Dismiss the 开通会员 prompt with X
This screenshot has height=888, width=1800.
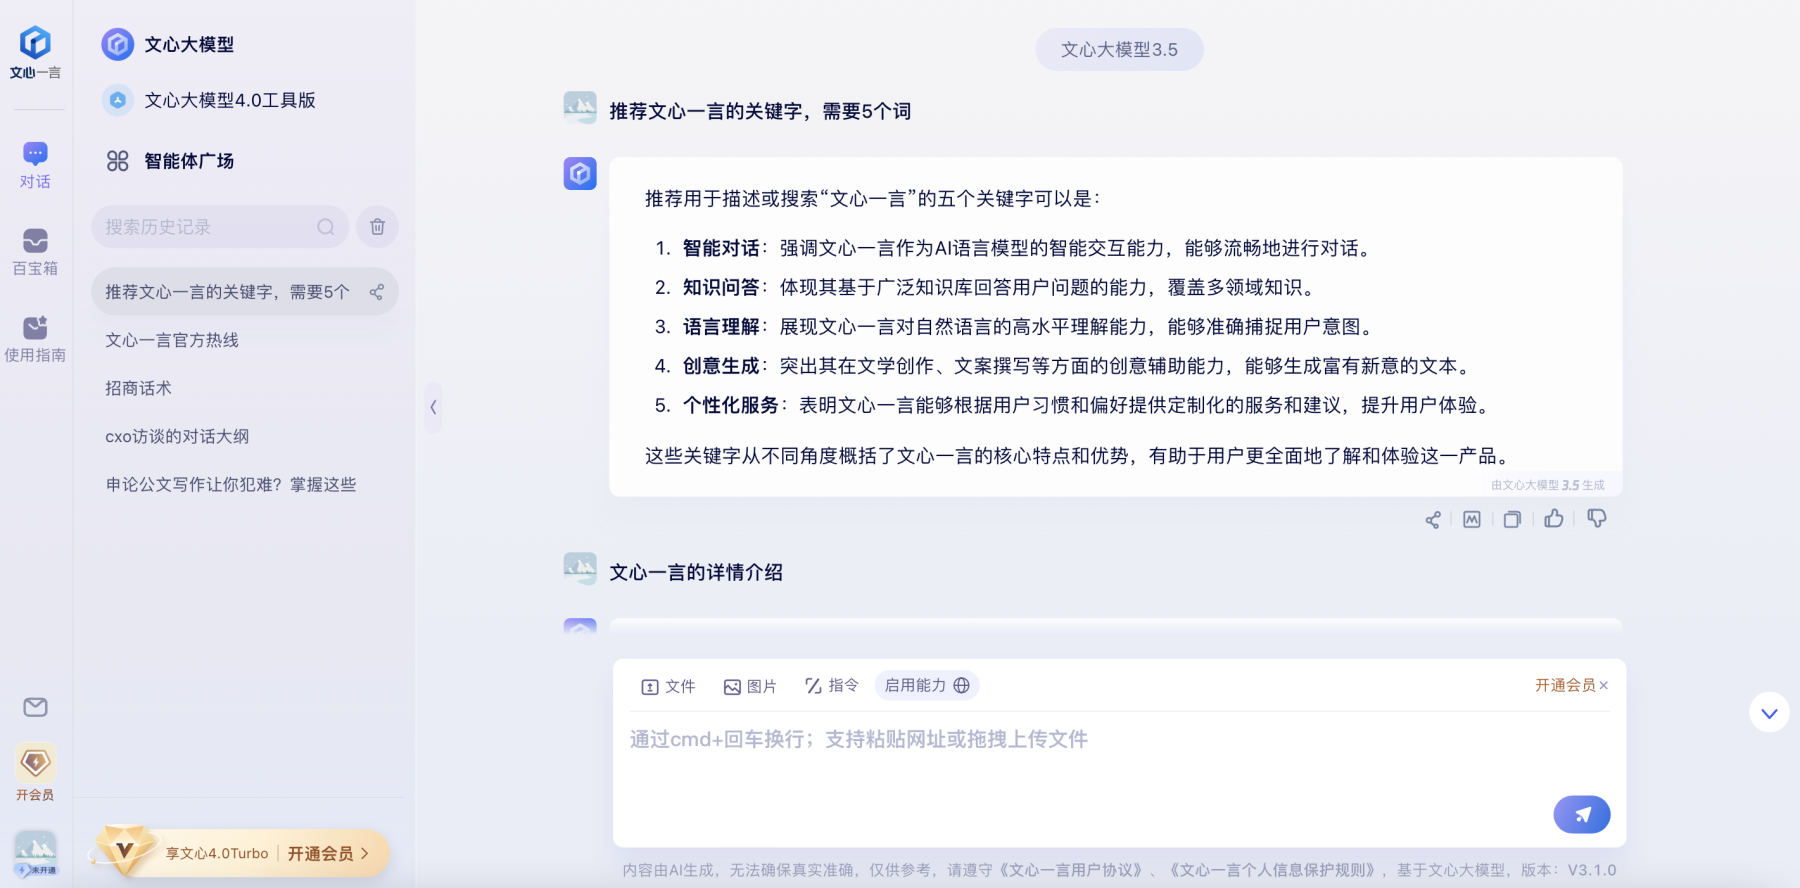coord(1604,685)
